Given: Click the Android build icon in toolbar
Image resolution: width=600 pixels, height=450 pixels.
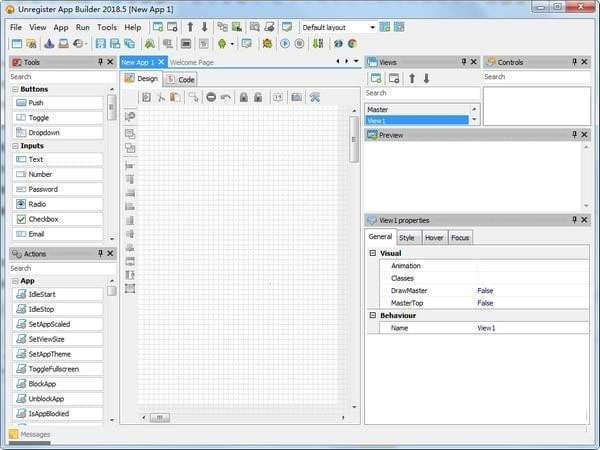Looking at the screenshot, I should click(x=222, y=44).
